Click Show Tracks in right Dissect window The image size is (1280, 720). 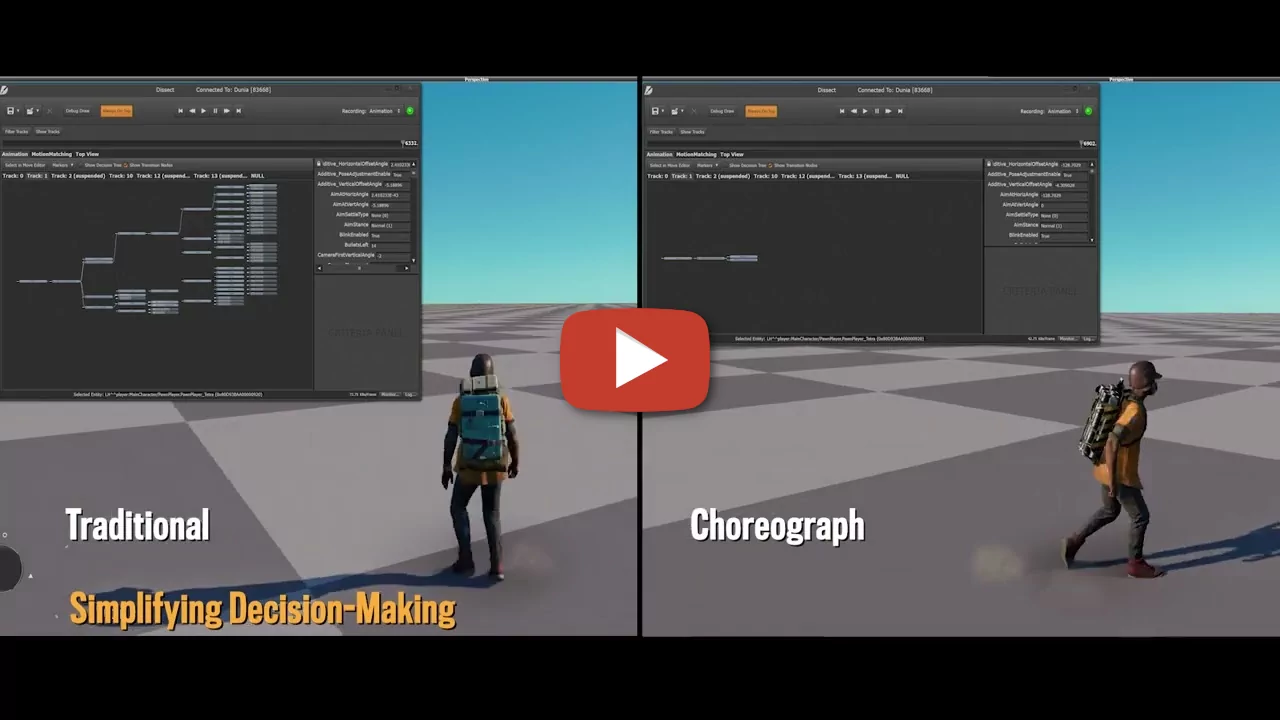point(692,131)
